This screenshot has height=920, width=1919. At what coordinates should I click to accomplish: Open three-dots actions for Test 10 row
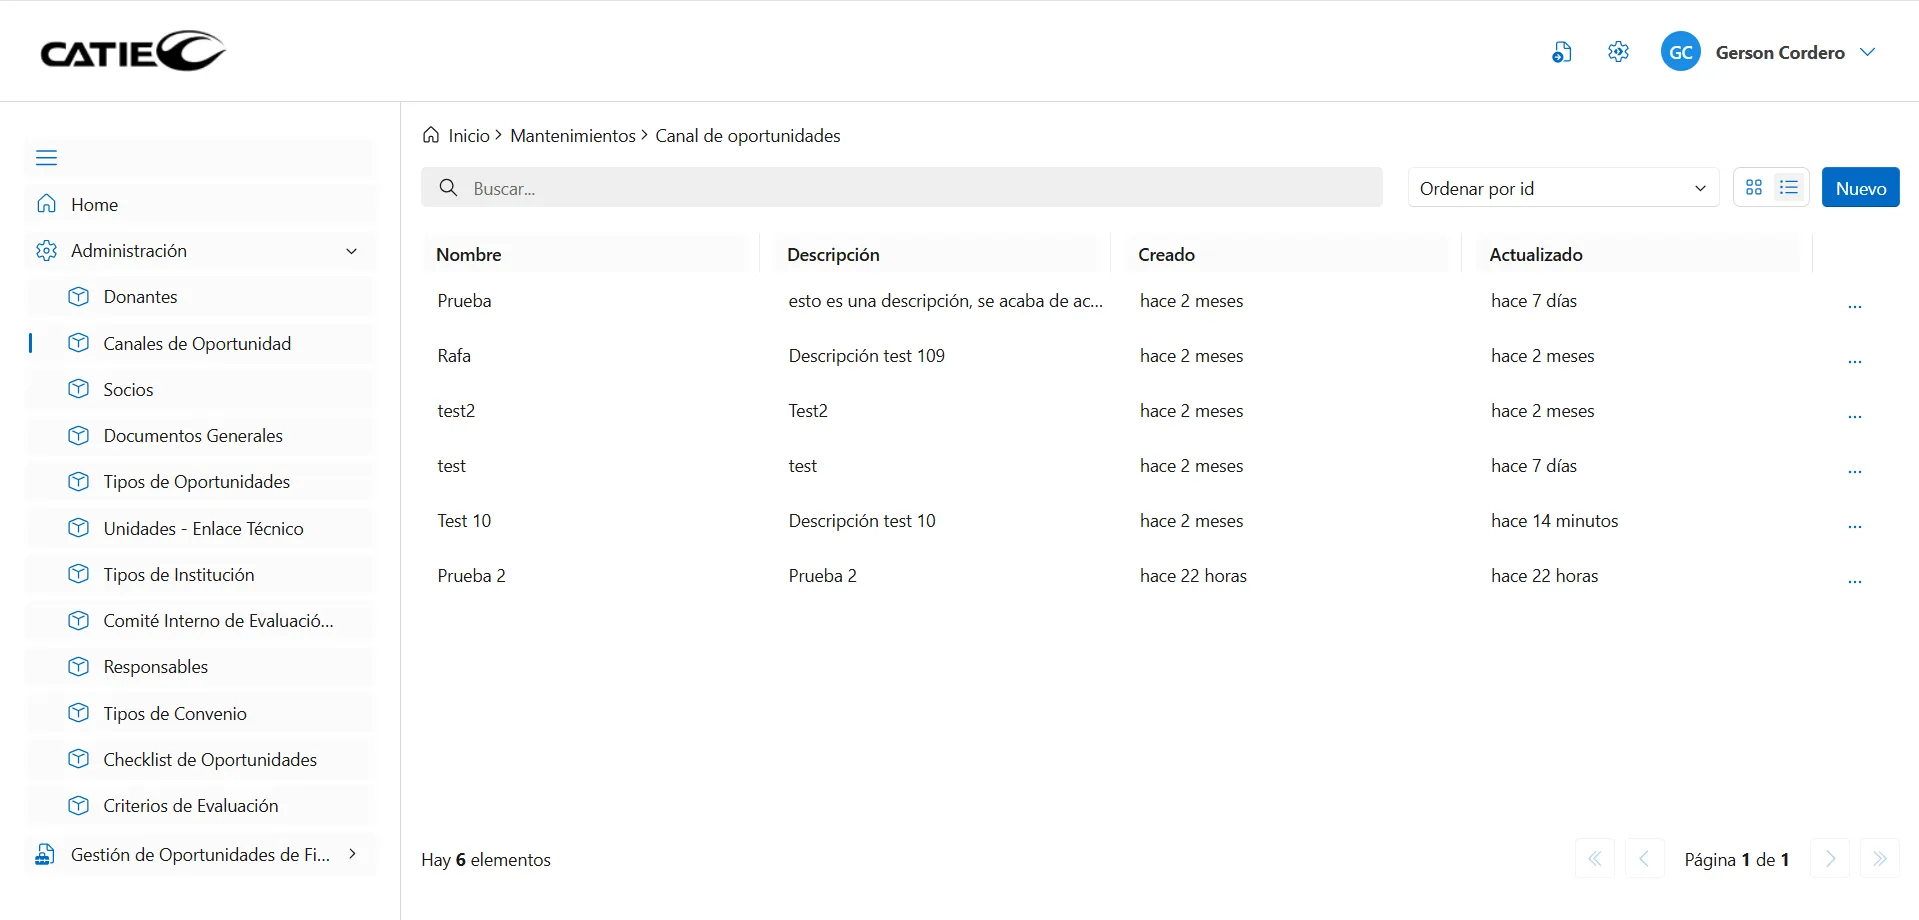(1854, 524)
